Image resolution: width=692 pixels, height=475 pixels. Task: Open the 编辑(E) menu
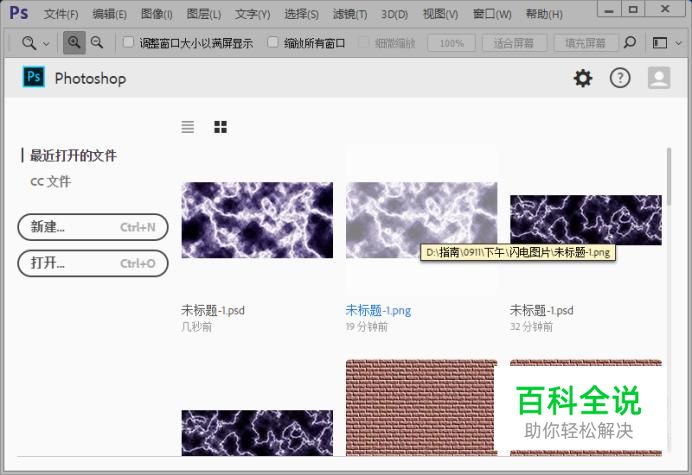[x=109, y=14]
